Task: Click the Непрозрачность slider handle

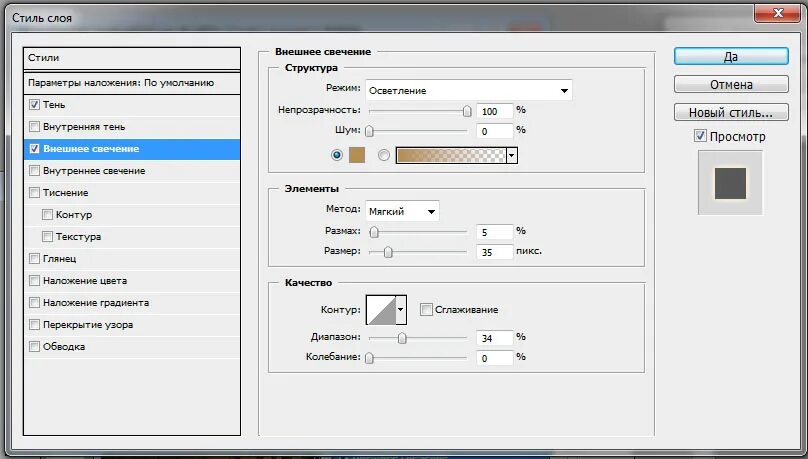Action: point(467,111)
